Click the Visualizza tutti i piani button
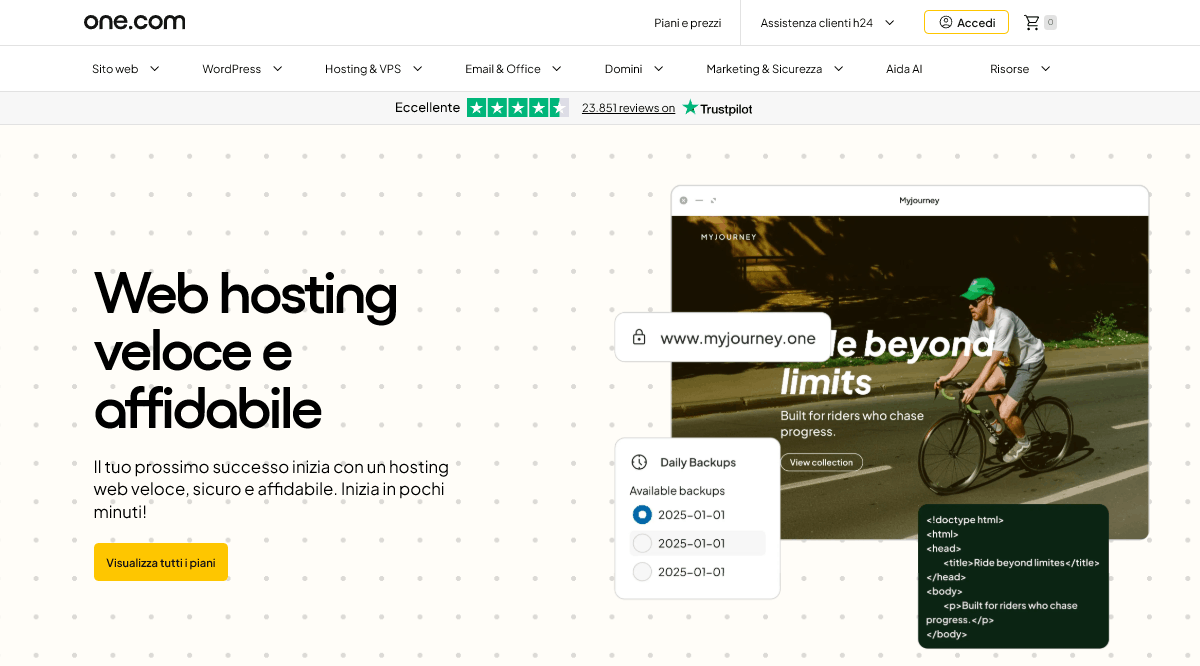 coord(160,562)
